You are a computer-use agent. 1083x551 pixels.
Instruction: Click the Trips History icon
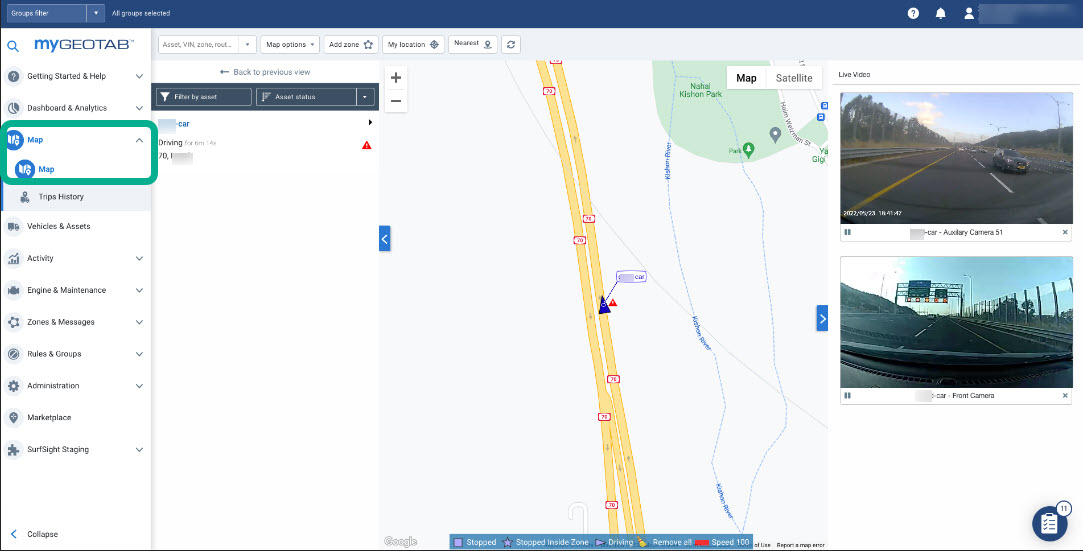click(26, 197)
